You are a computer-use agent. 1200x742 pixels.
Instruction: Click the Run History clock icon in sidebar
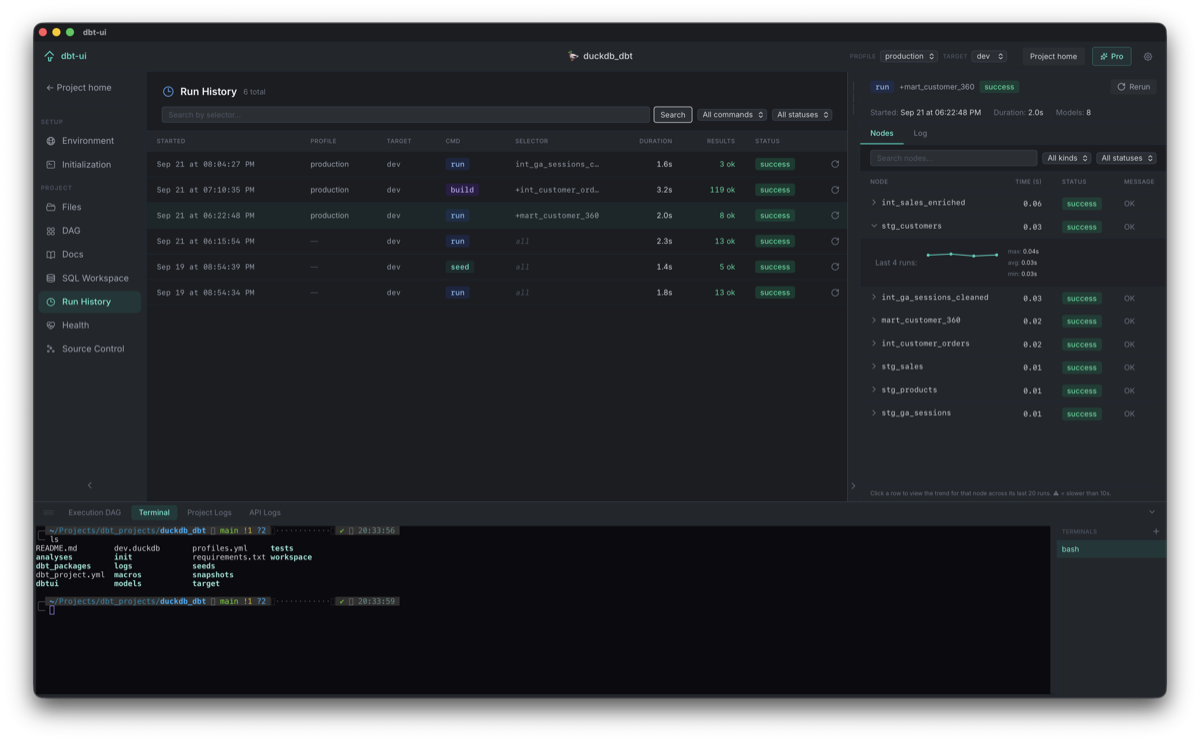point(51,302)
